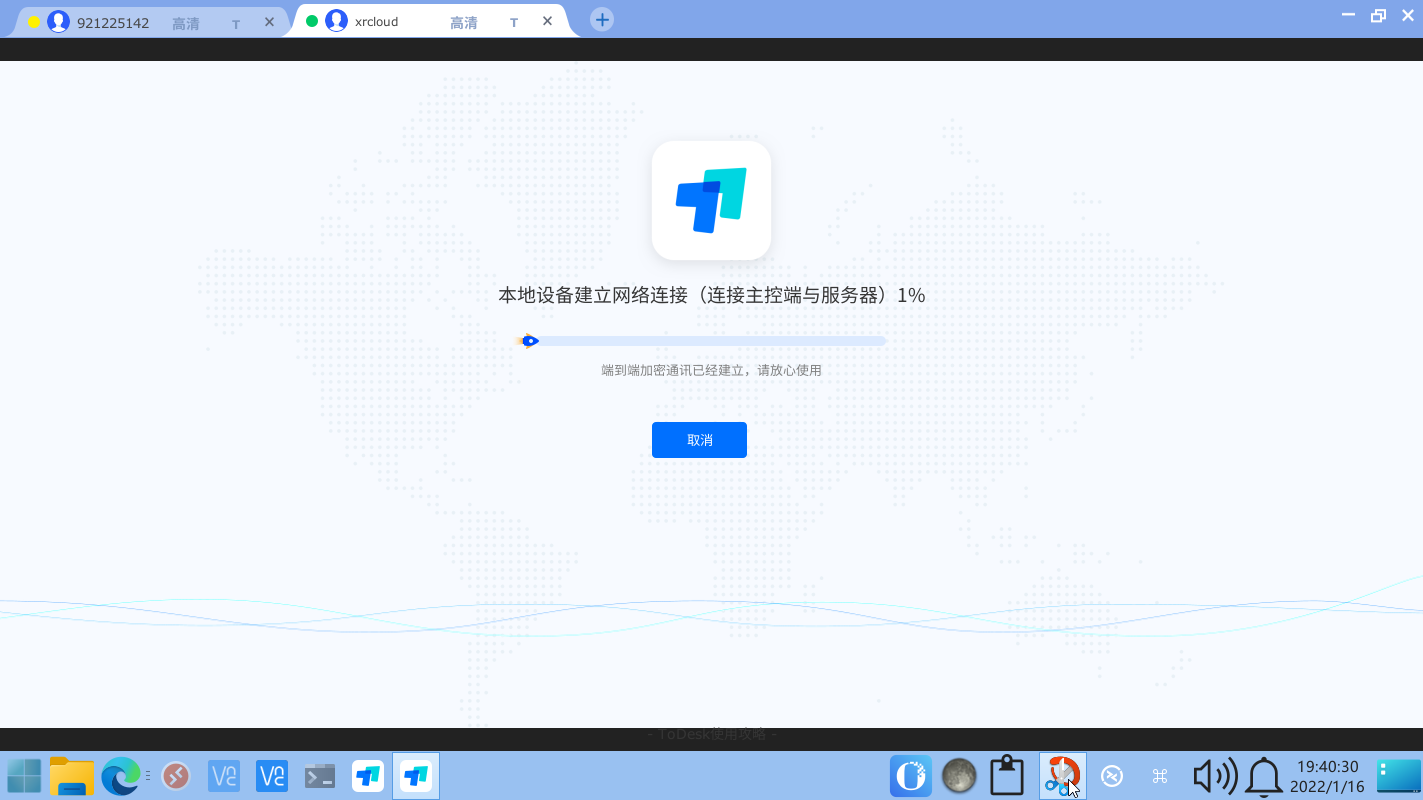This screenshot has width=1423, height=800.
Task: Click the ToDesk logo in the center
Action: pos(711,200)
